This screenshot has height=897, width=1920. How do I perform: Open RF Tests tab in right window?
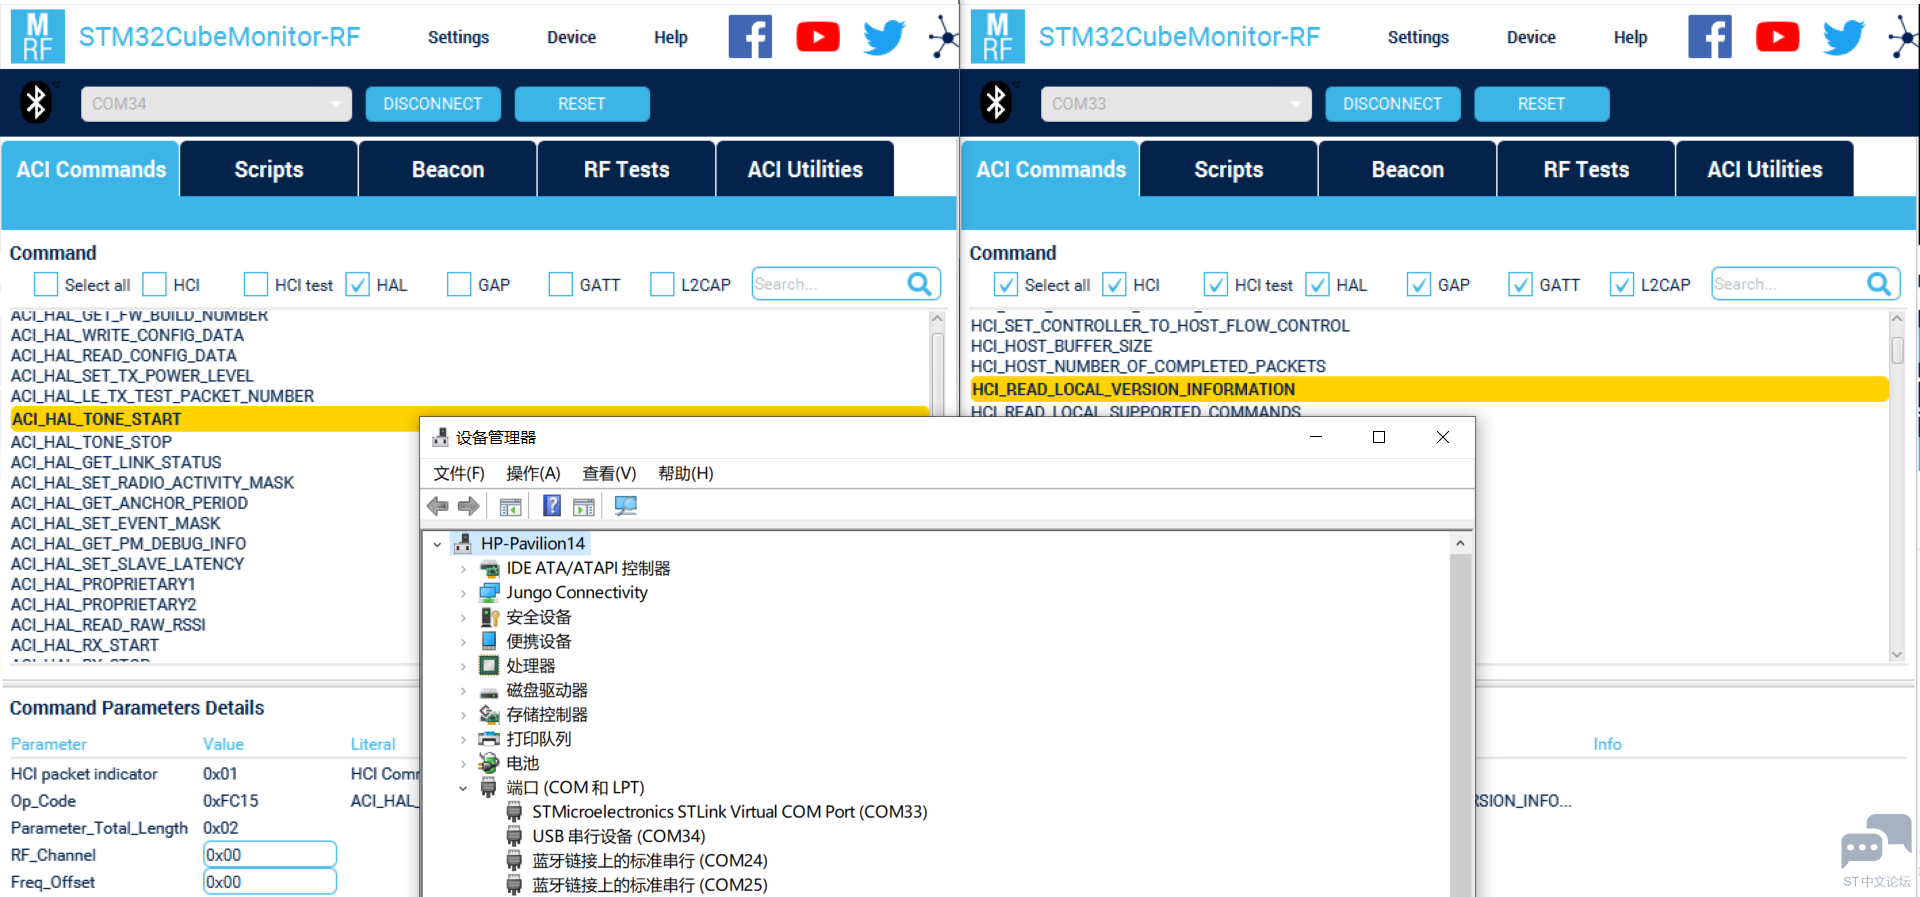1586,169
